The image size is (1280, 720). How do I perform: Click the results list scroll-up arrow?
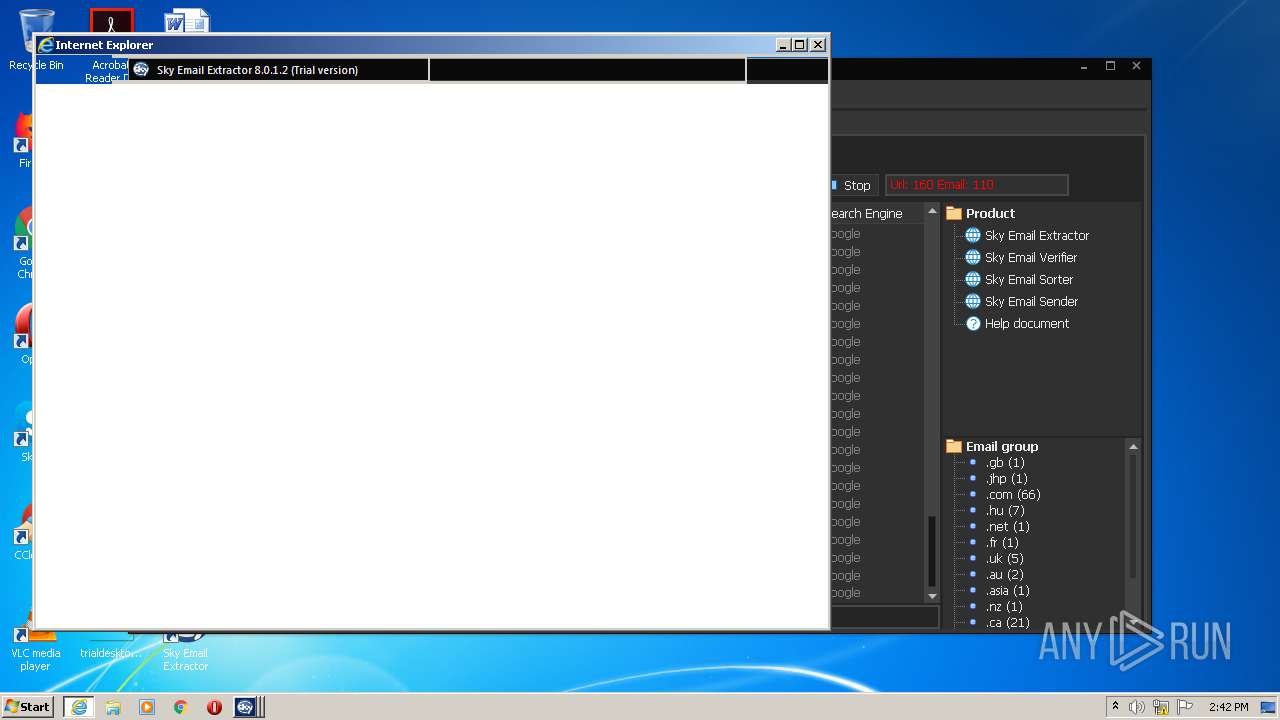click(x=932, y=212)
